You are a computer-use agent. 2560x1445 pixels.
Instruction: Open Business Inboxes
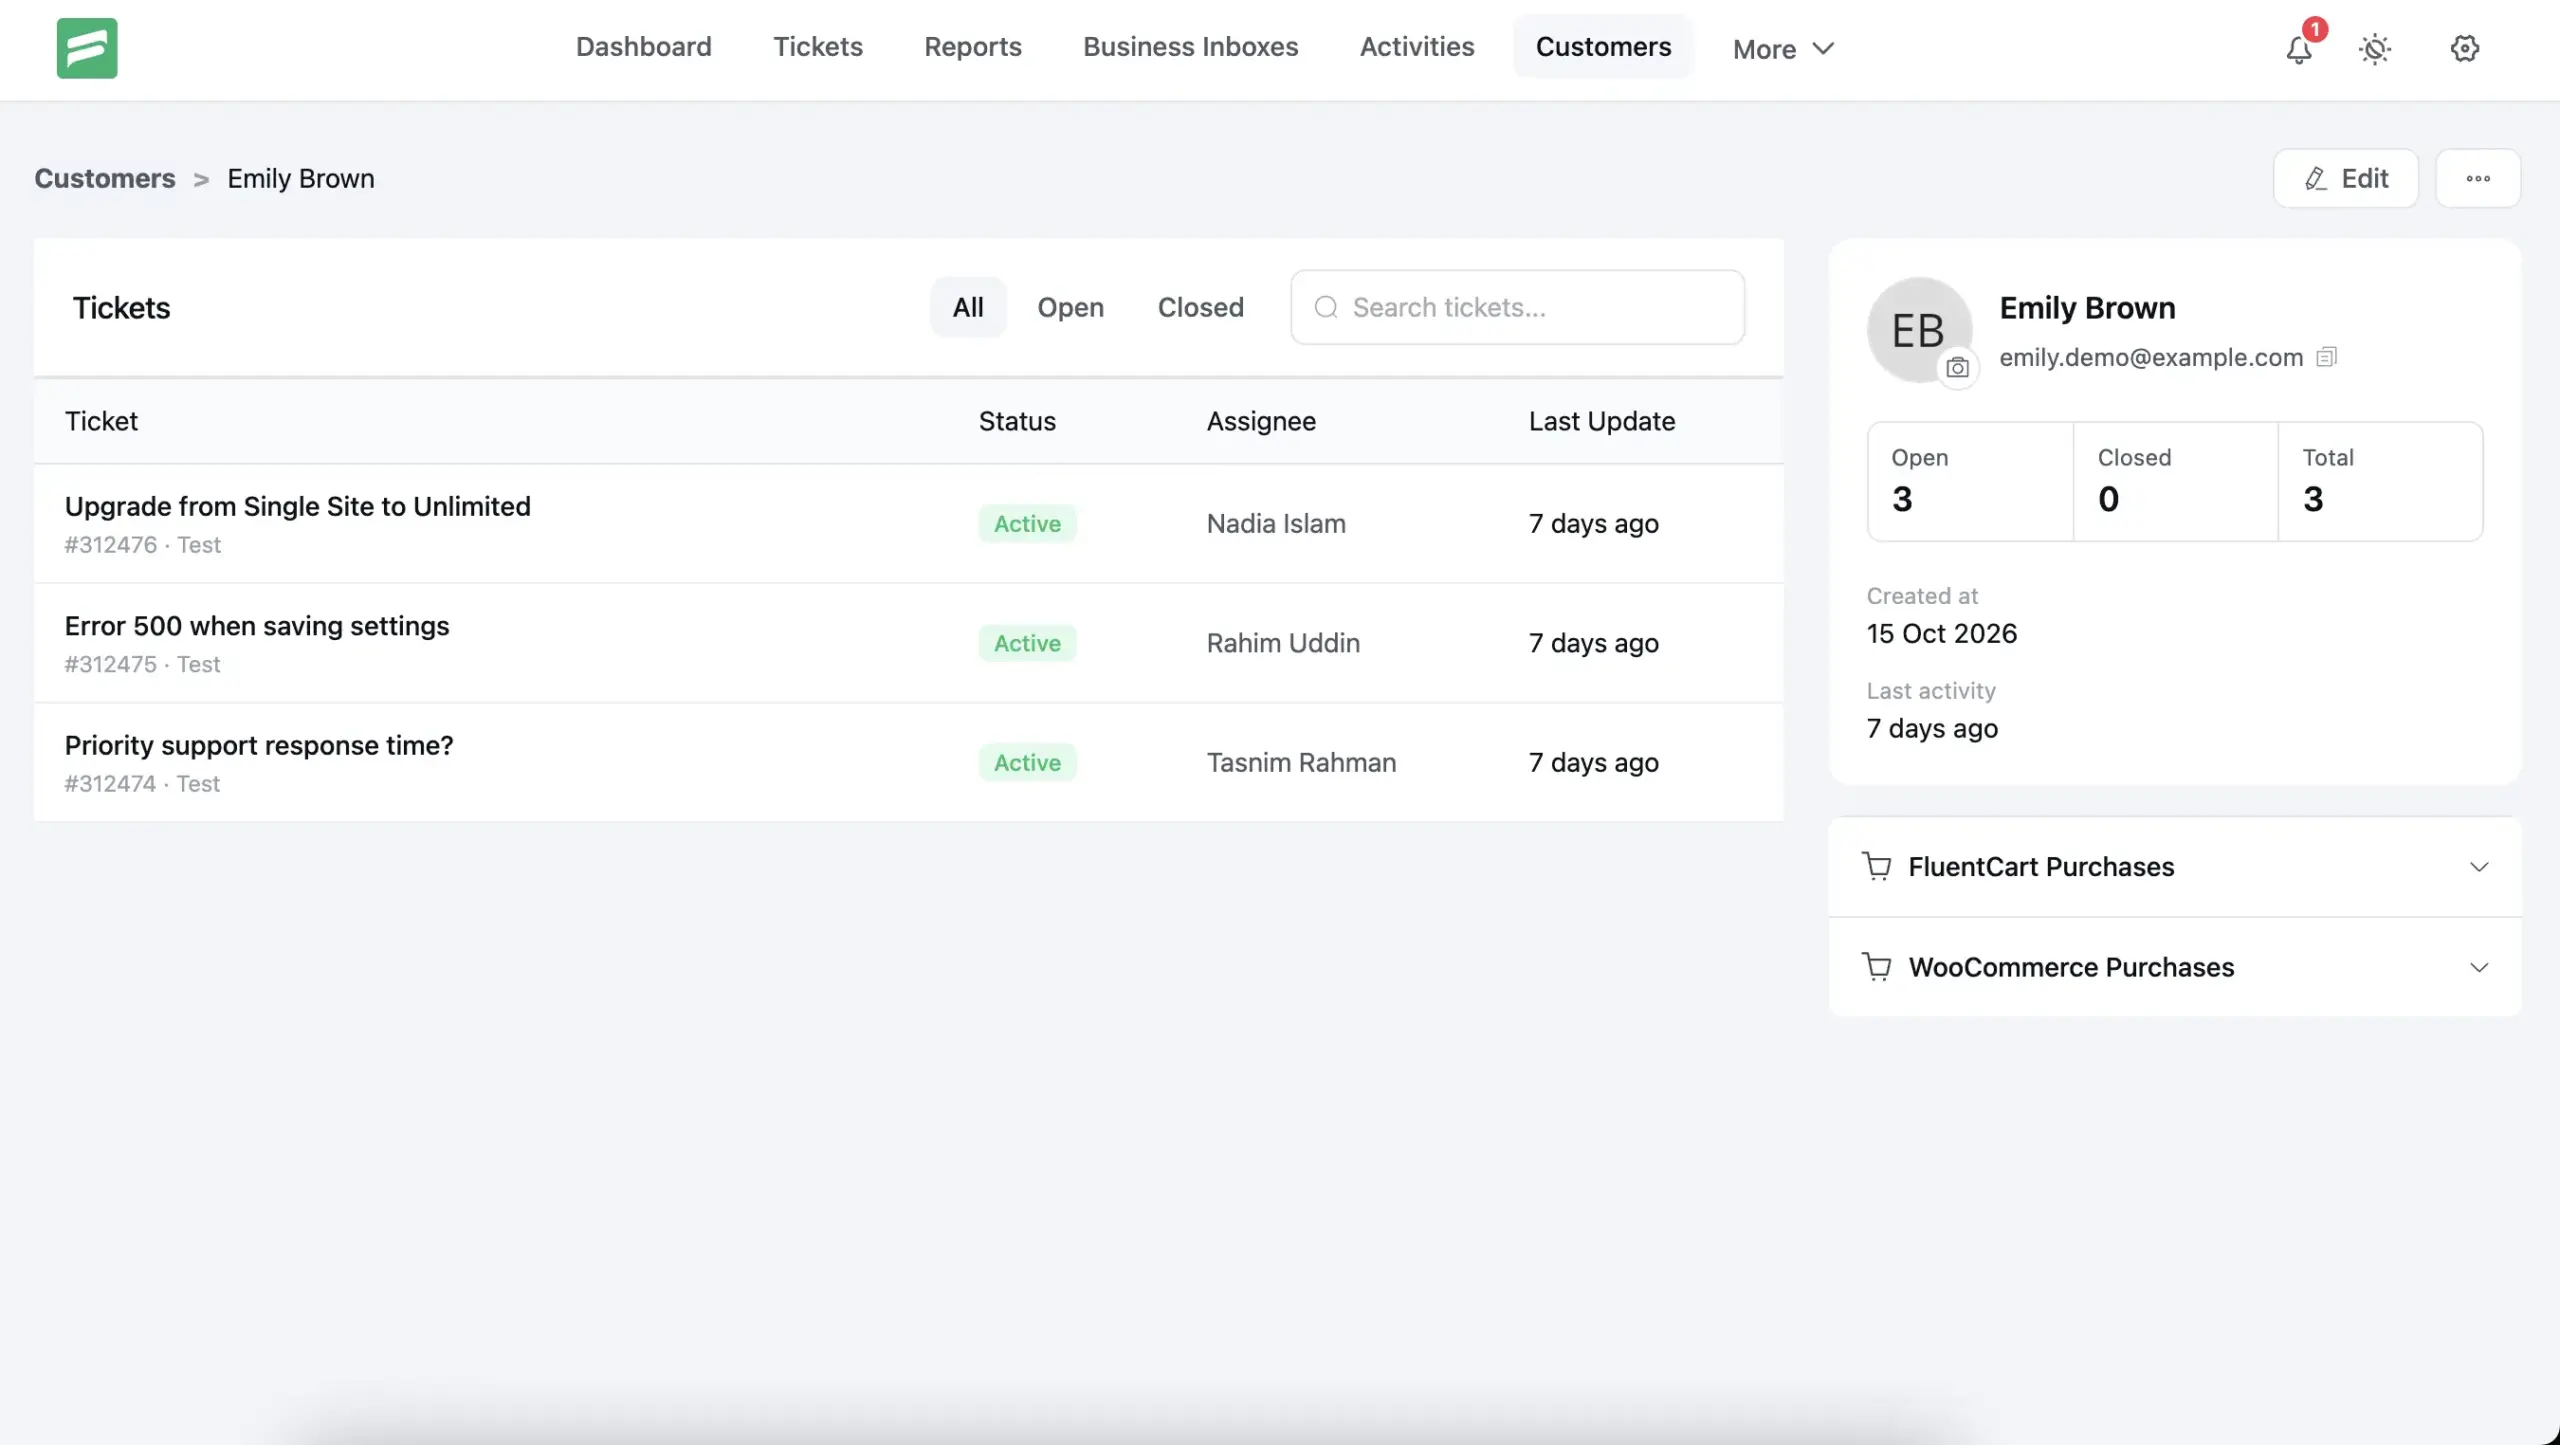[x=1190, y=47]
